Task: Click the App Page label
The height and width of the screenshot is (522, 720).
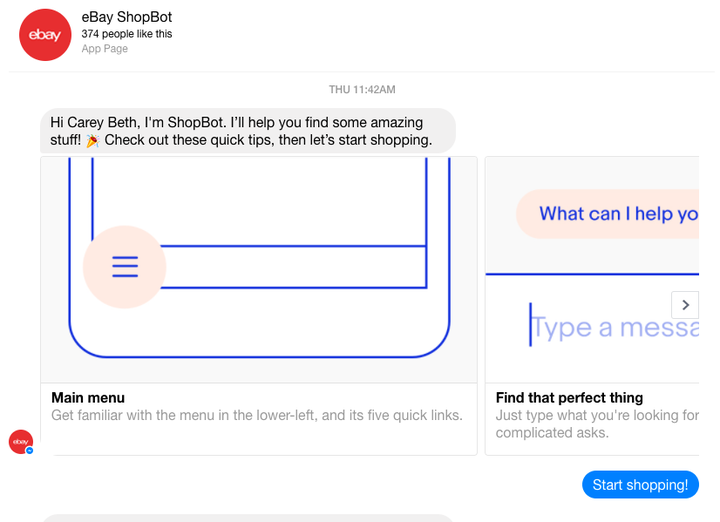Action: pyautogui.click(x=105, y=49)
